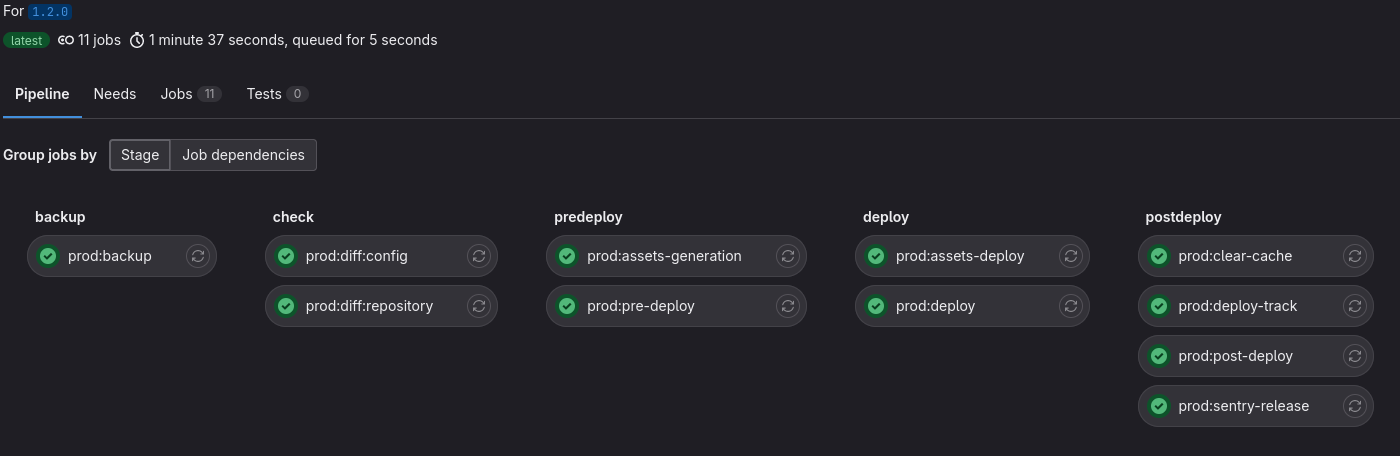The height and width of the screenshot is (456, 1400).
Task: Retry the prod:clear-cache job
Action: [1355, 256]
